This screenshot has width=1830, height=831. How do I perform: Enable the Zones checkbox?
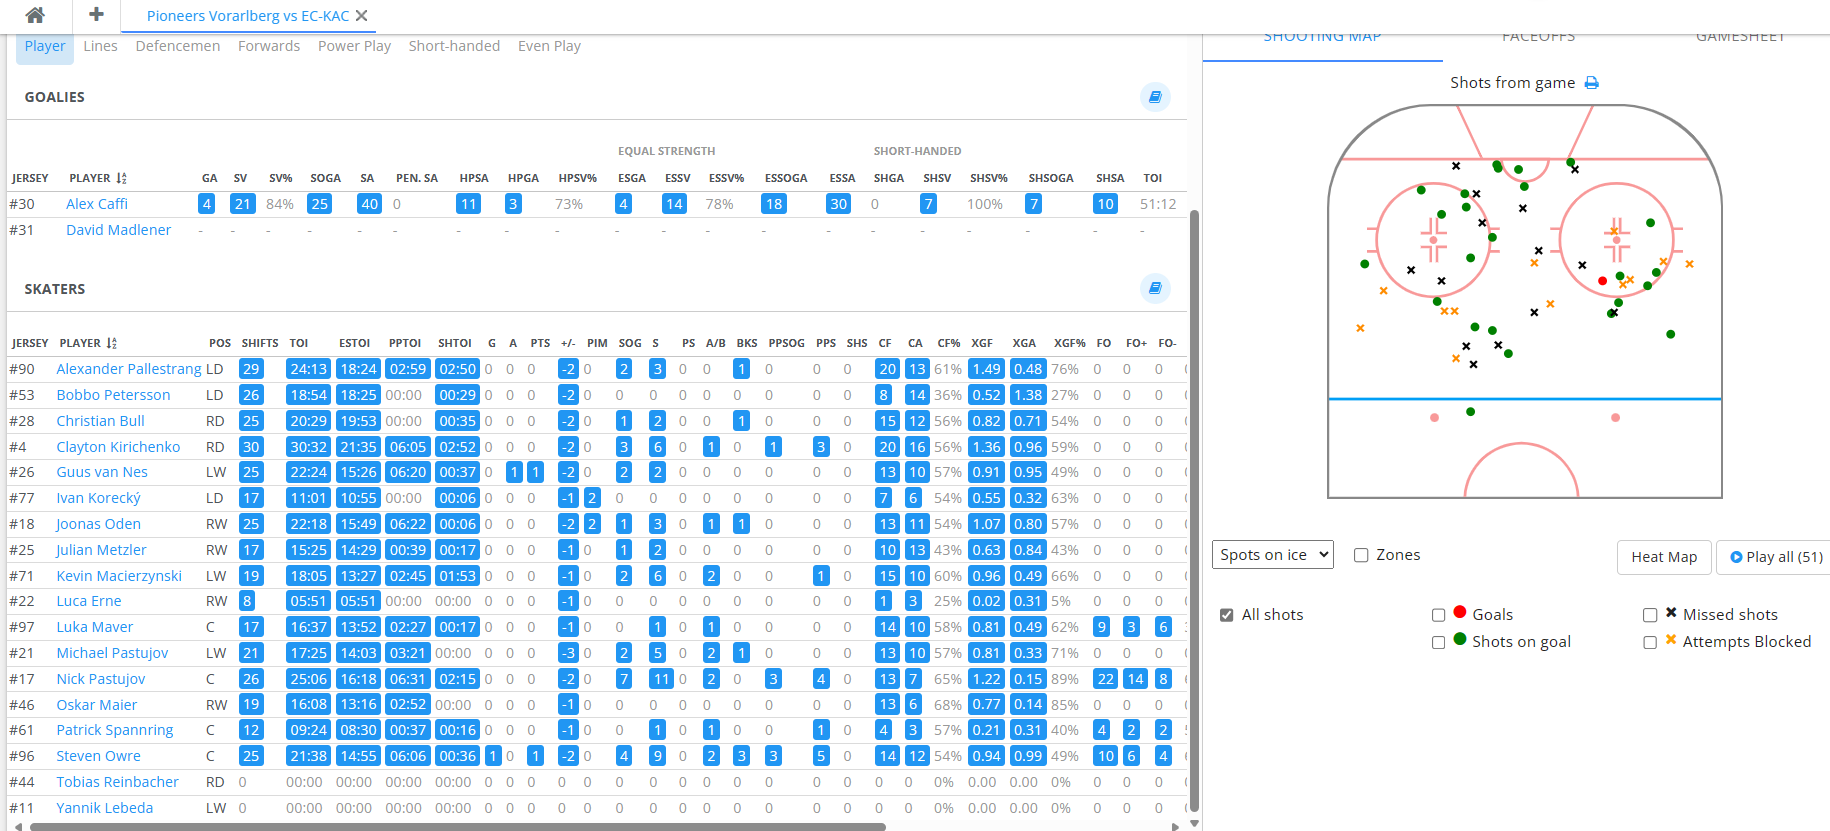click(1361, 555)
